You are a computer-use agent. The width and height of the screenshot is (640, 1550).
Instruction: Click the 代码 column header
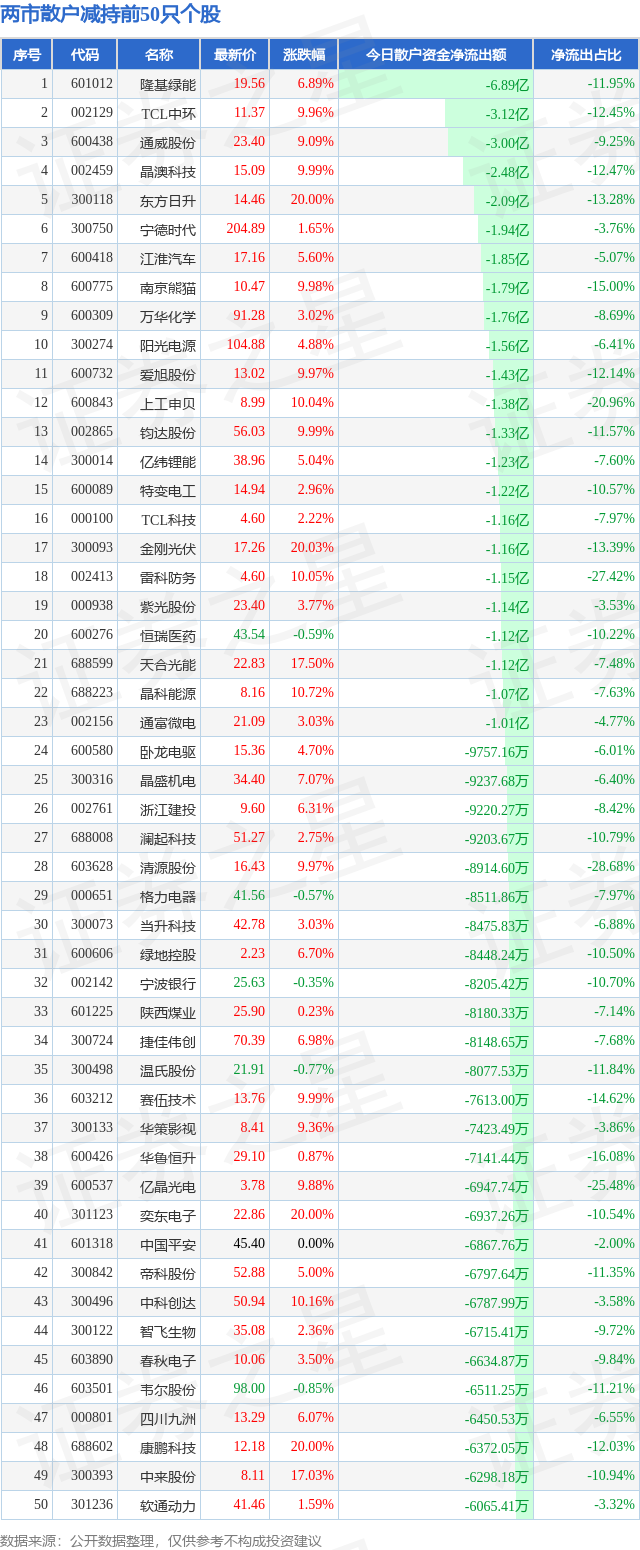pos(85,55)
